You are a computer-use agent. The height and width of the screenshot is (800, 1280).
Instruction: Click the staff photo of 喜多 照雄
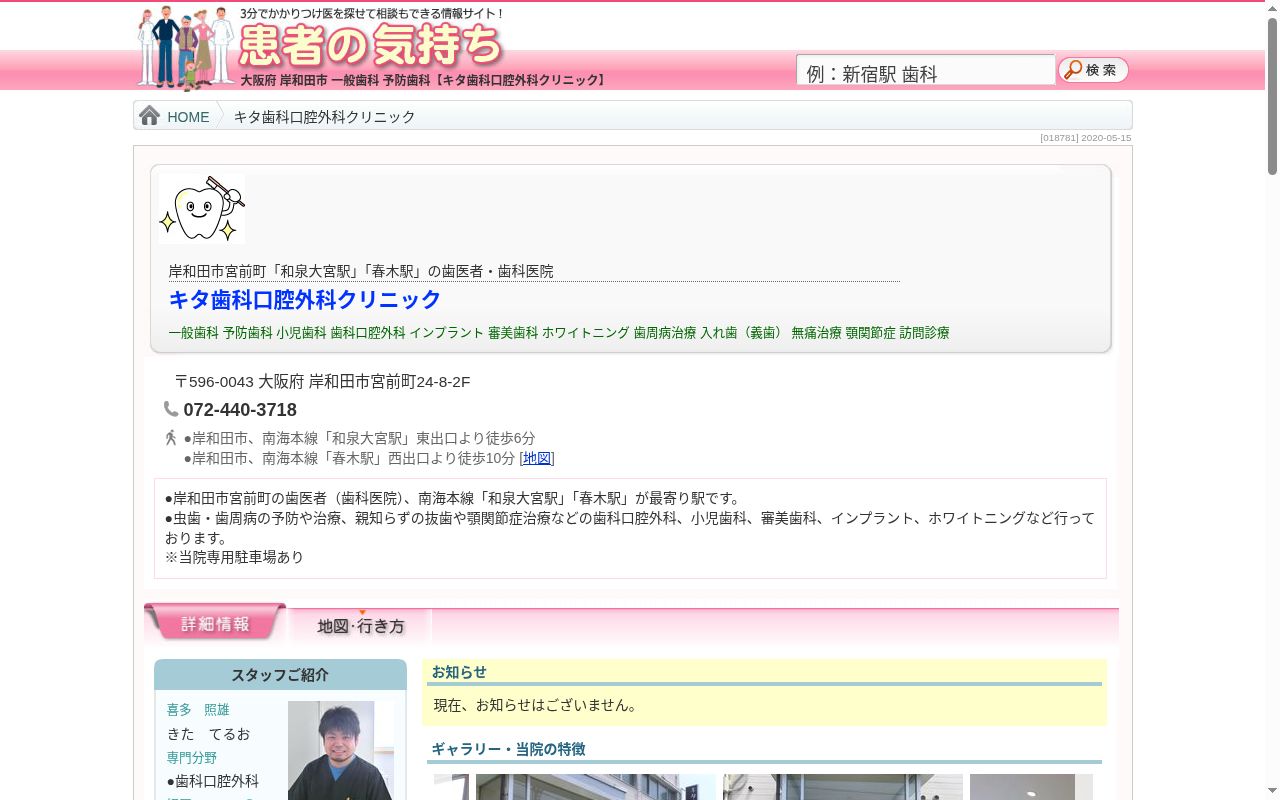pyautogui.click(x=340, y=750)
